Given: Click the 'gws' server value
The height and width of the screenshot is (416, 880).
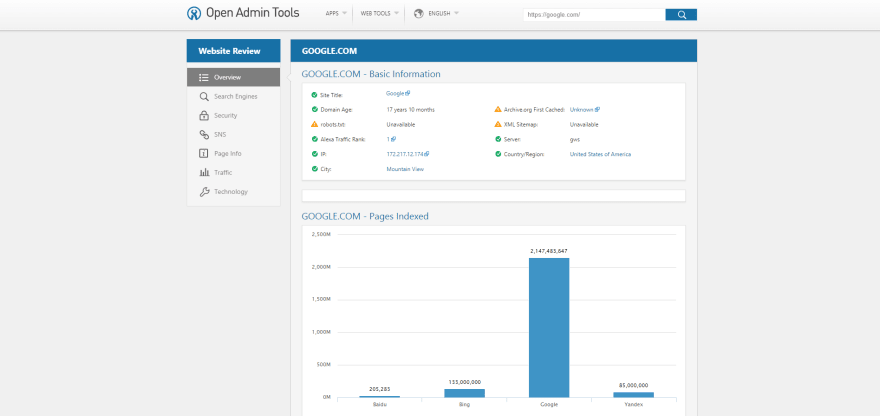Looking at the screenshot, I should [x=575, y=139].
